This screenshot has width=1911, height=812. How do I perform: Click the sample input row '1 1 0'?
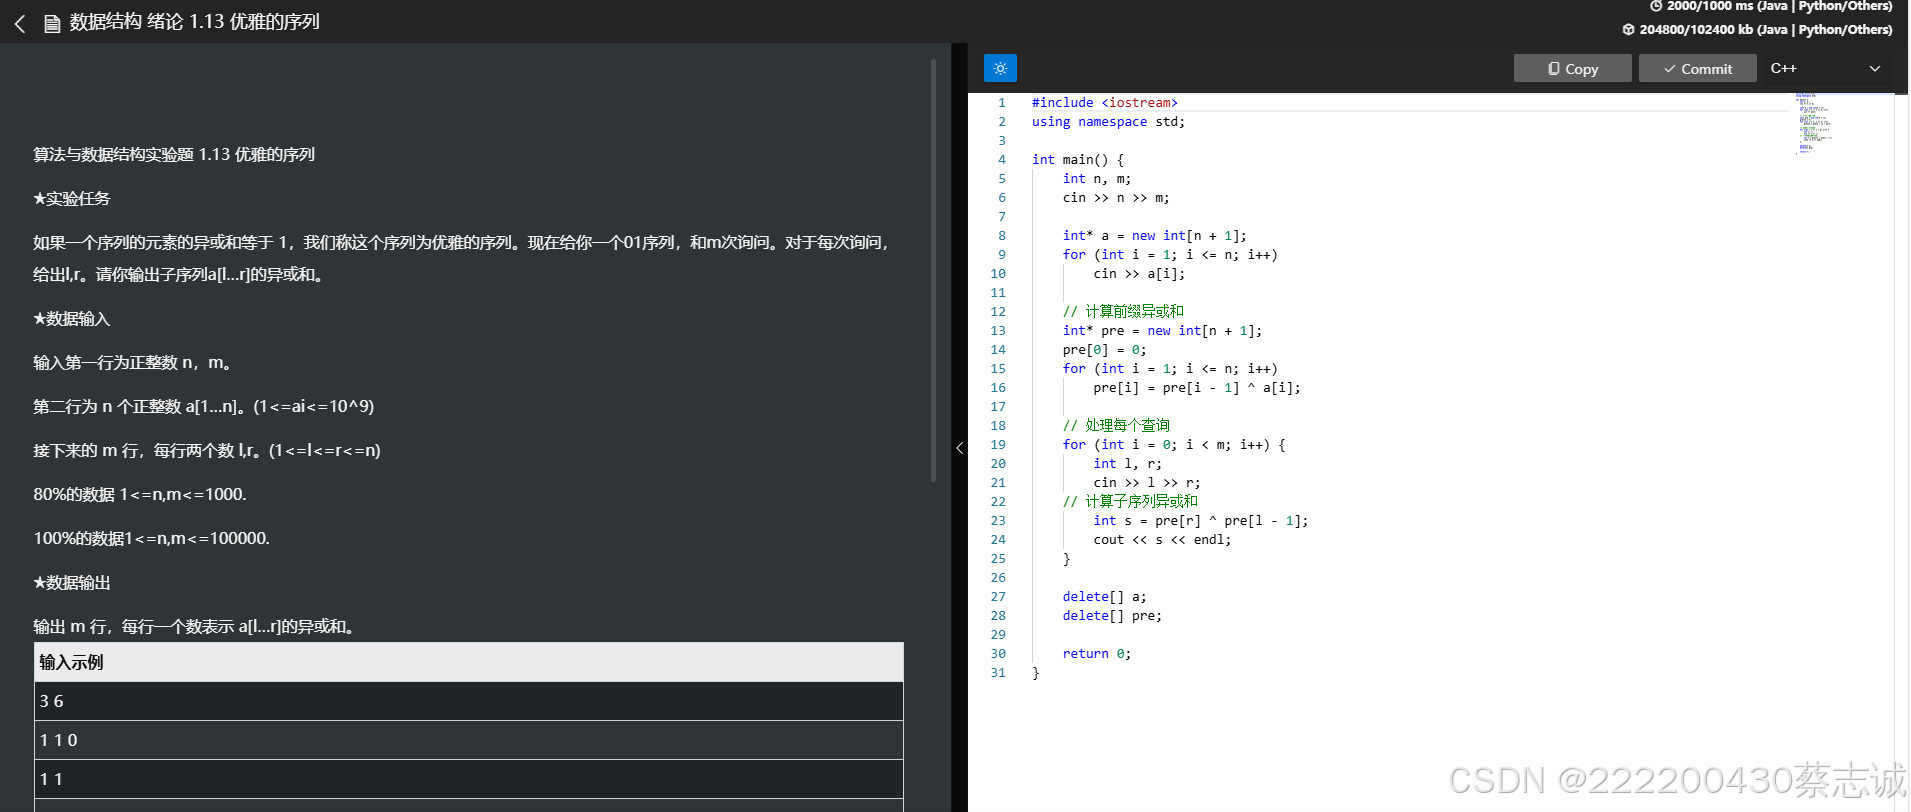469,740
